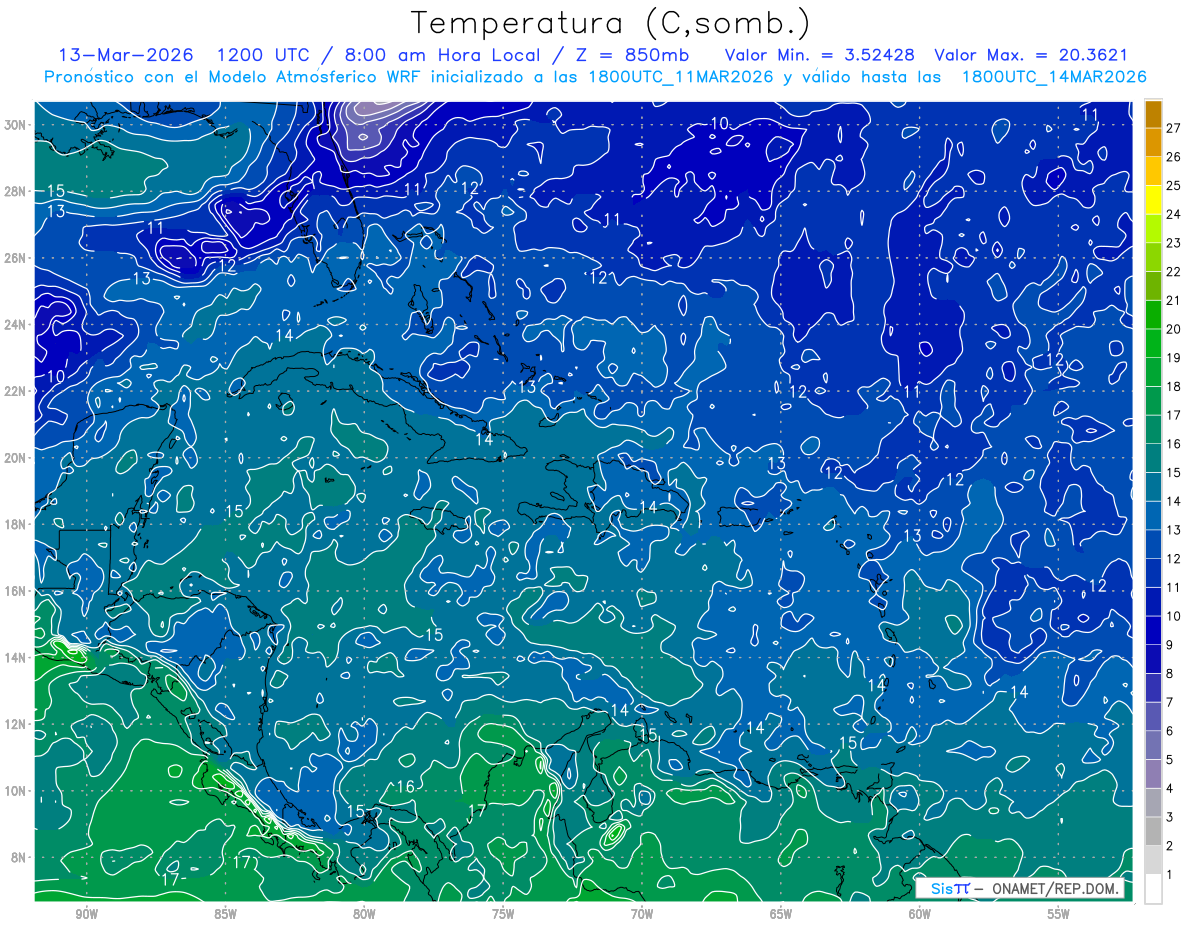This screenshot has width=1200, height=927.
Task: Click colorbar scale label '27'
Action: [1174, 128]
